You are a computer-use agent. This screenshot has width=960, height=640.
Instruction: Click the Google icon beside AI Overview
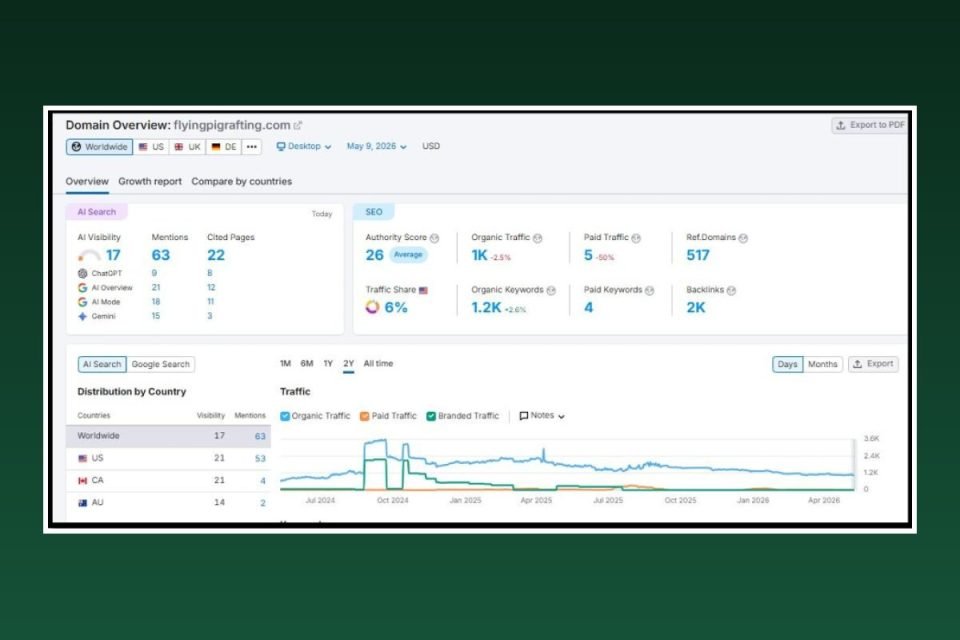(x=83, y=288)
